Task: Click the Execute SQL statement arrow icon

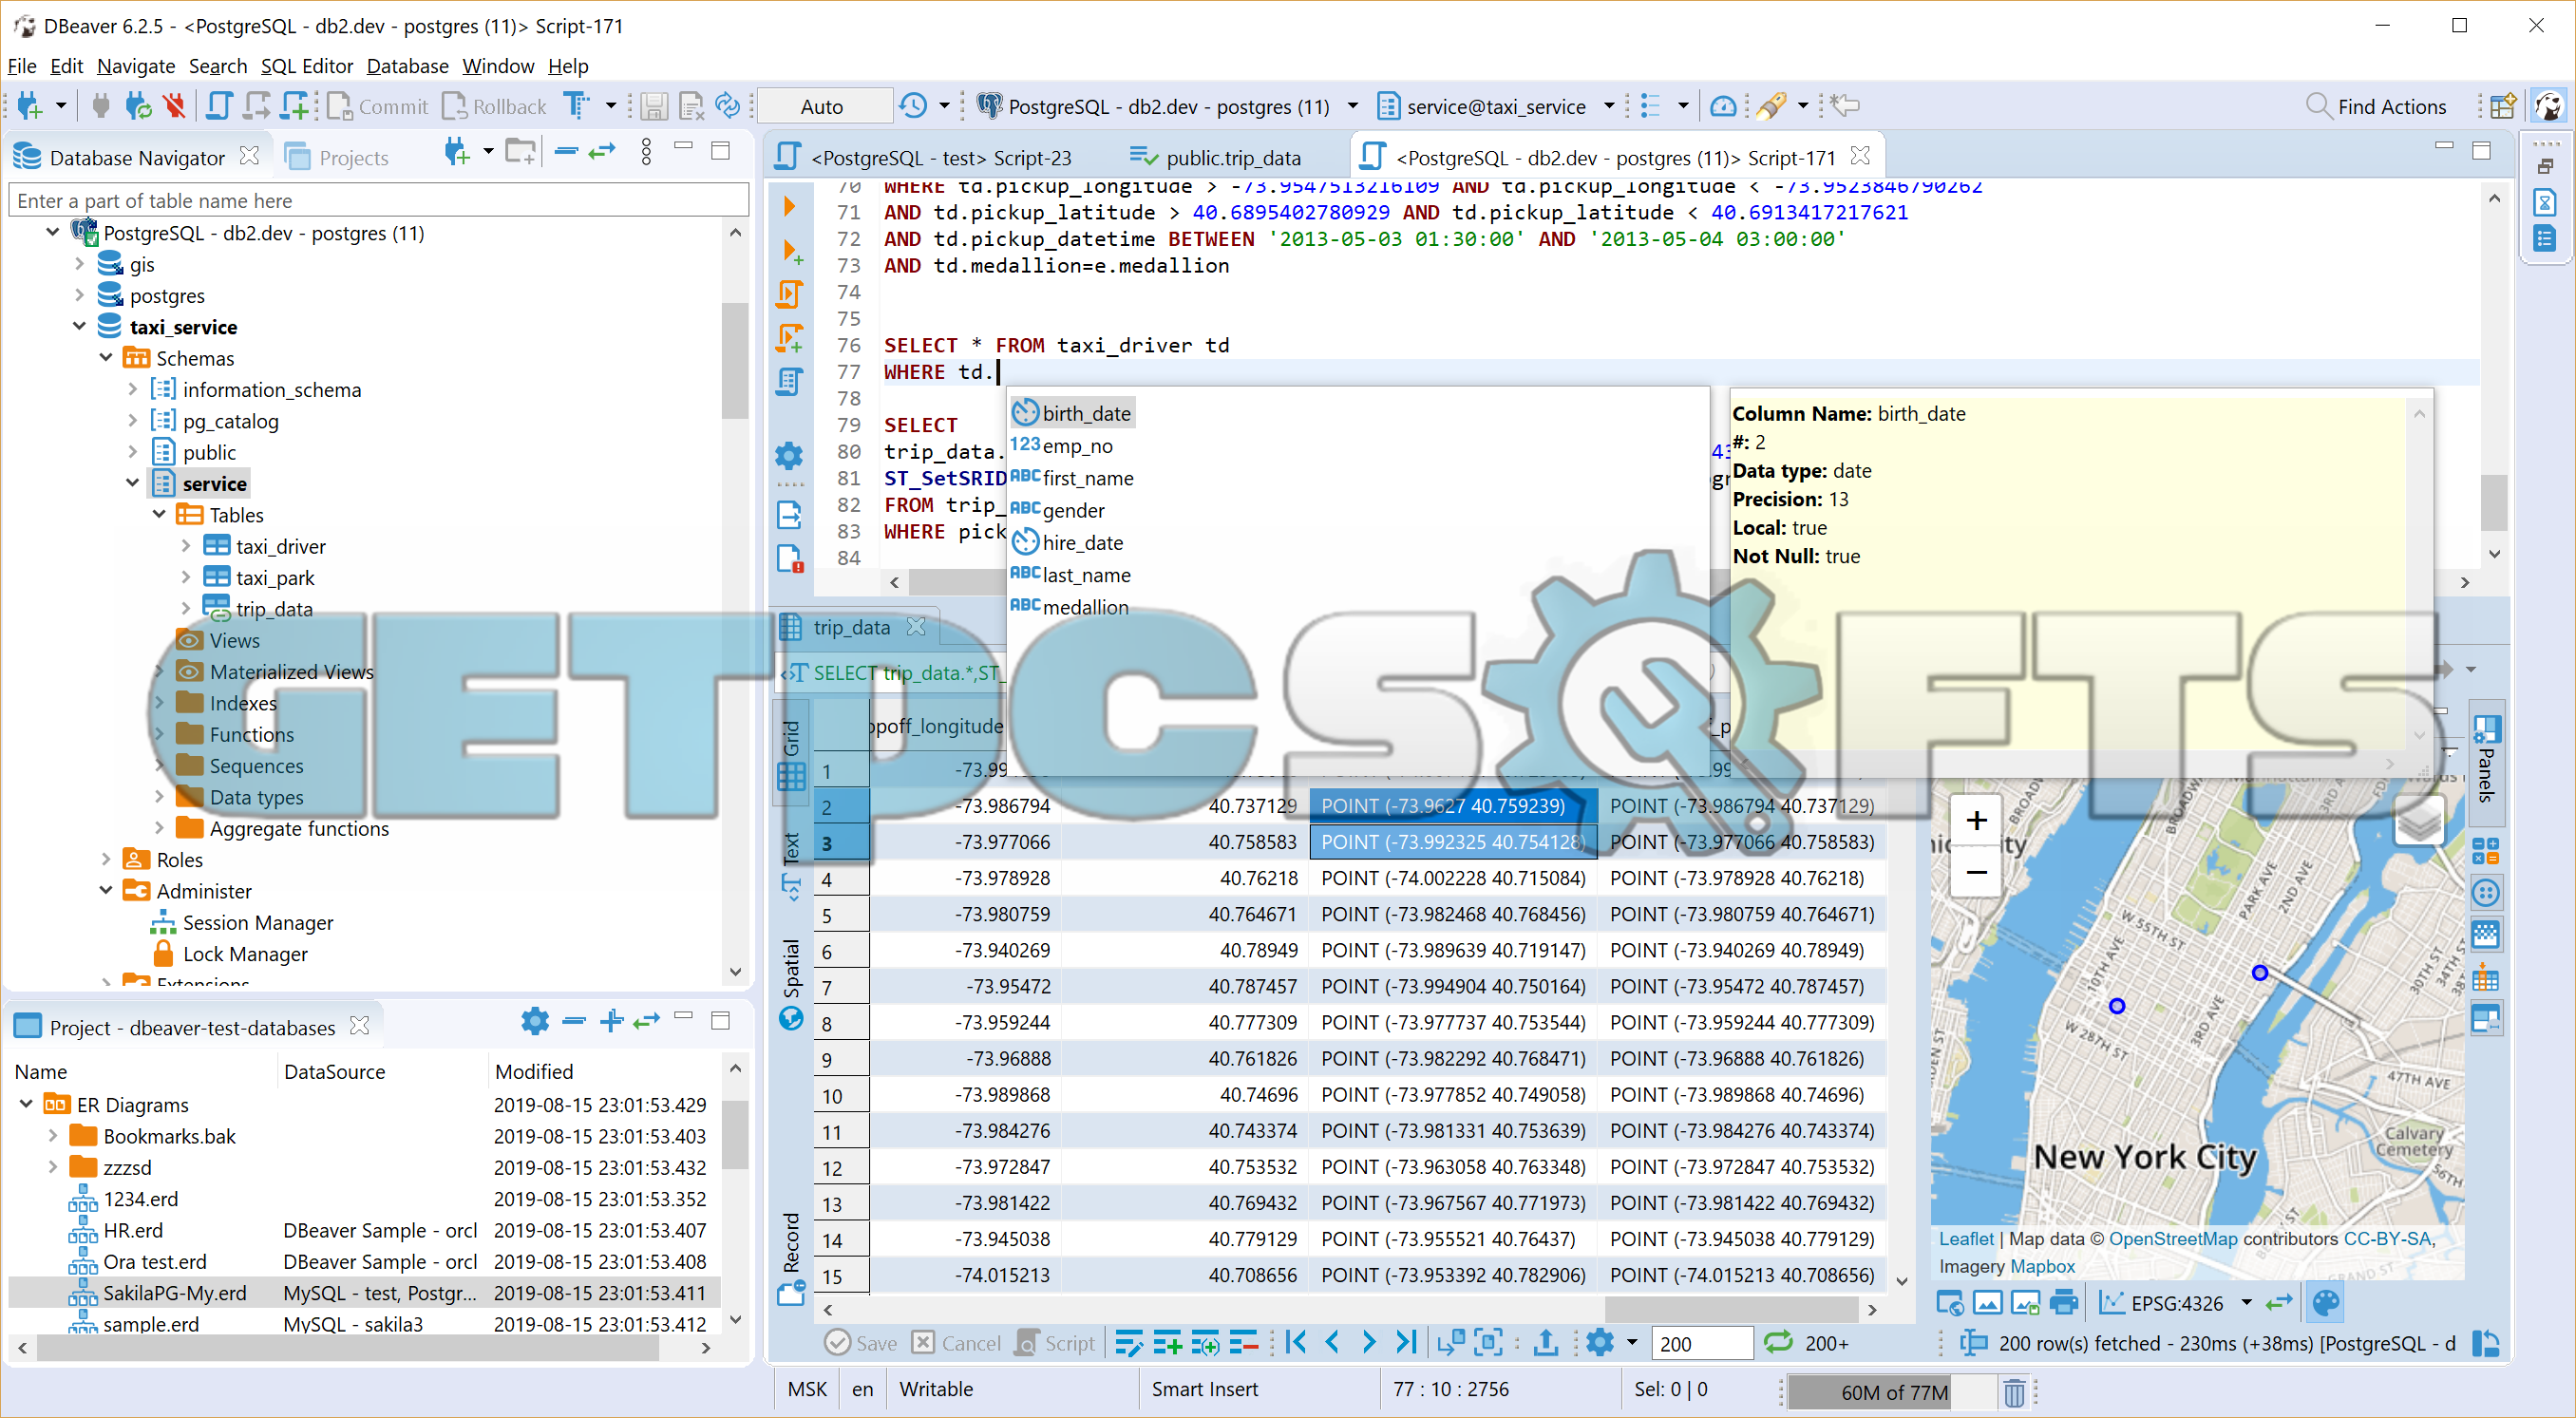Action: pyautogui.click(x=789, y=207)
